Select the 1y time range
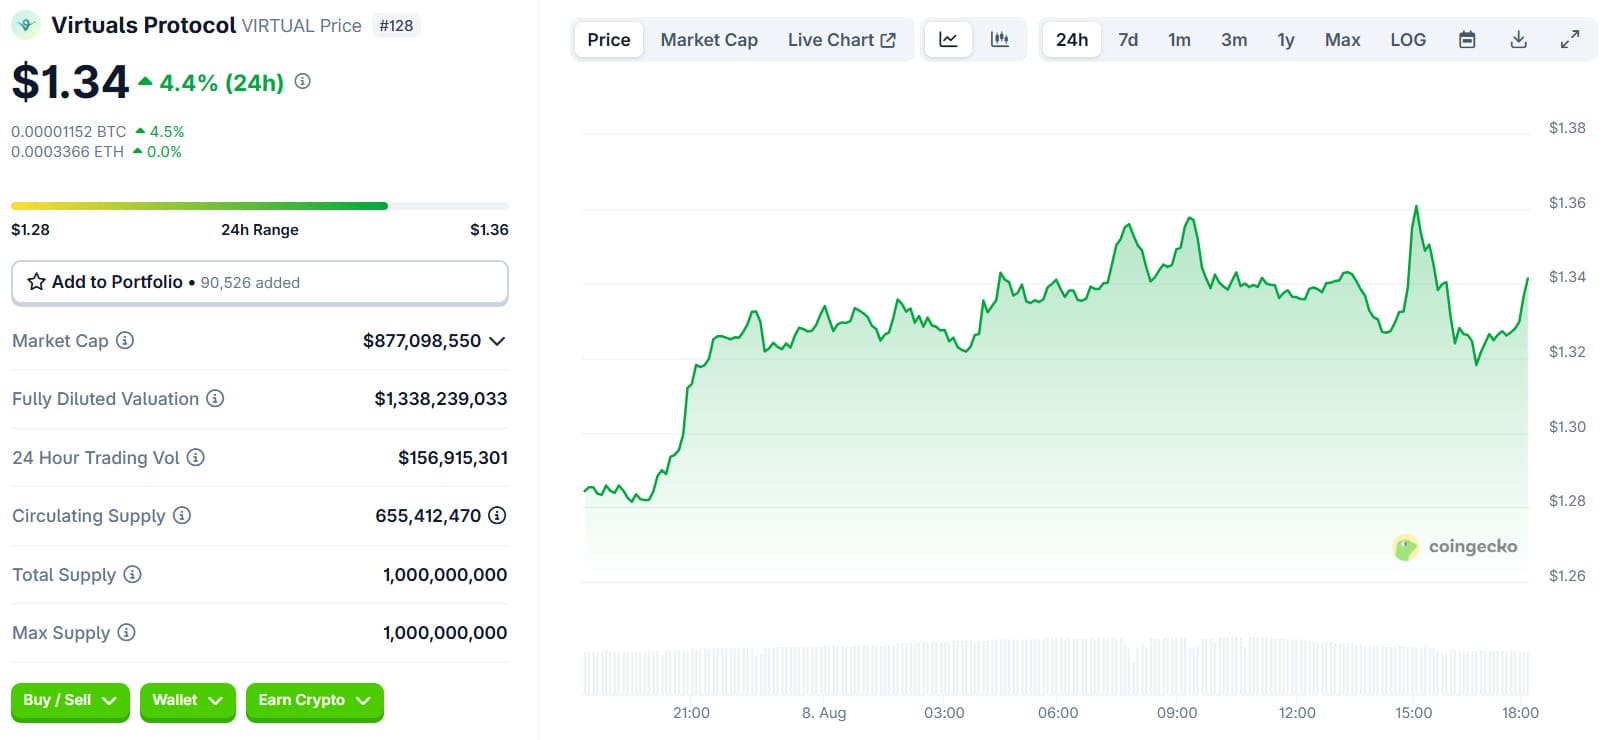1620x740 pixels. coord(1286,40)
